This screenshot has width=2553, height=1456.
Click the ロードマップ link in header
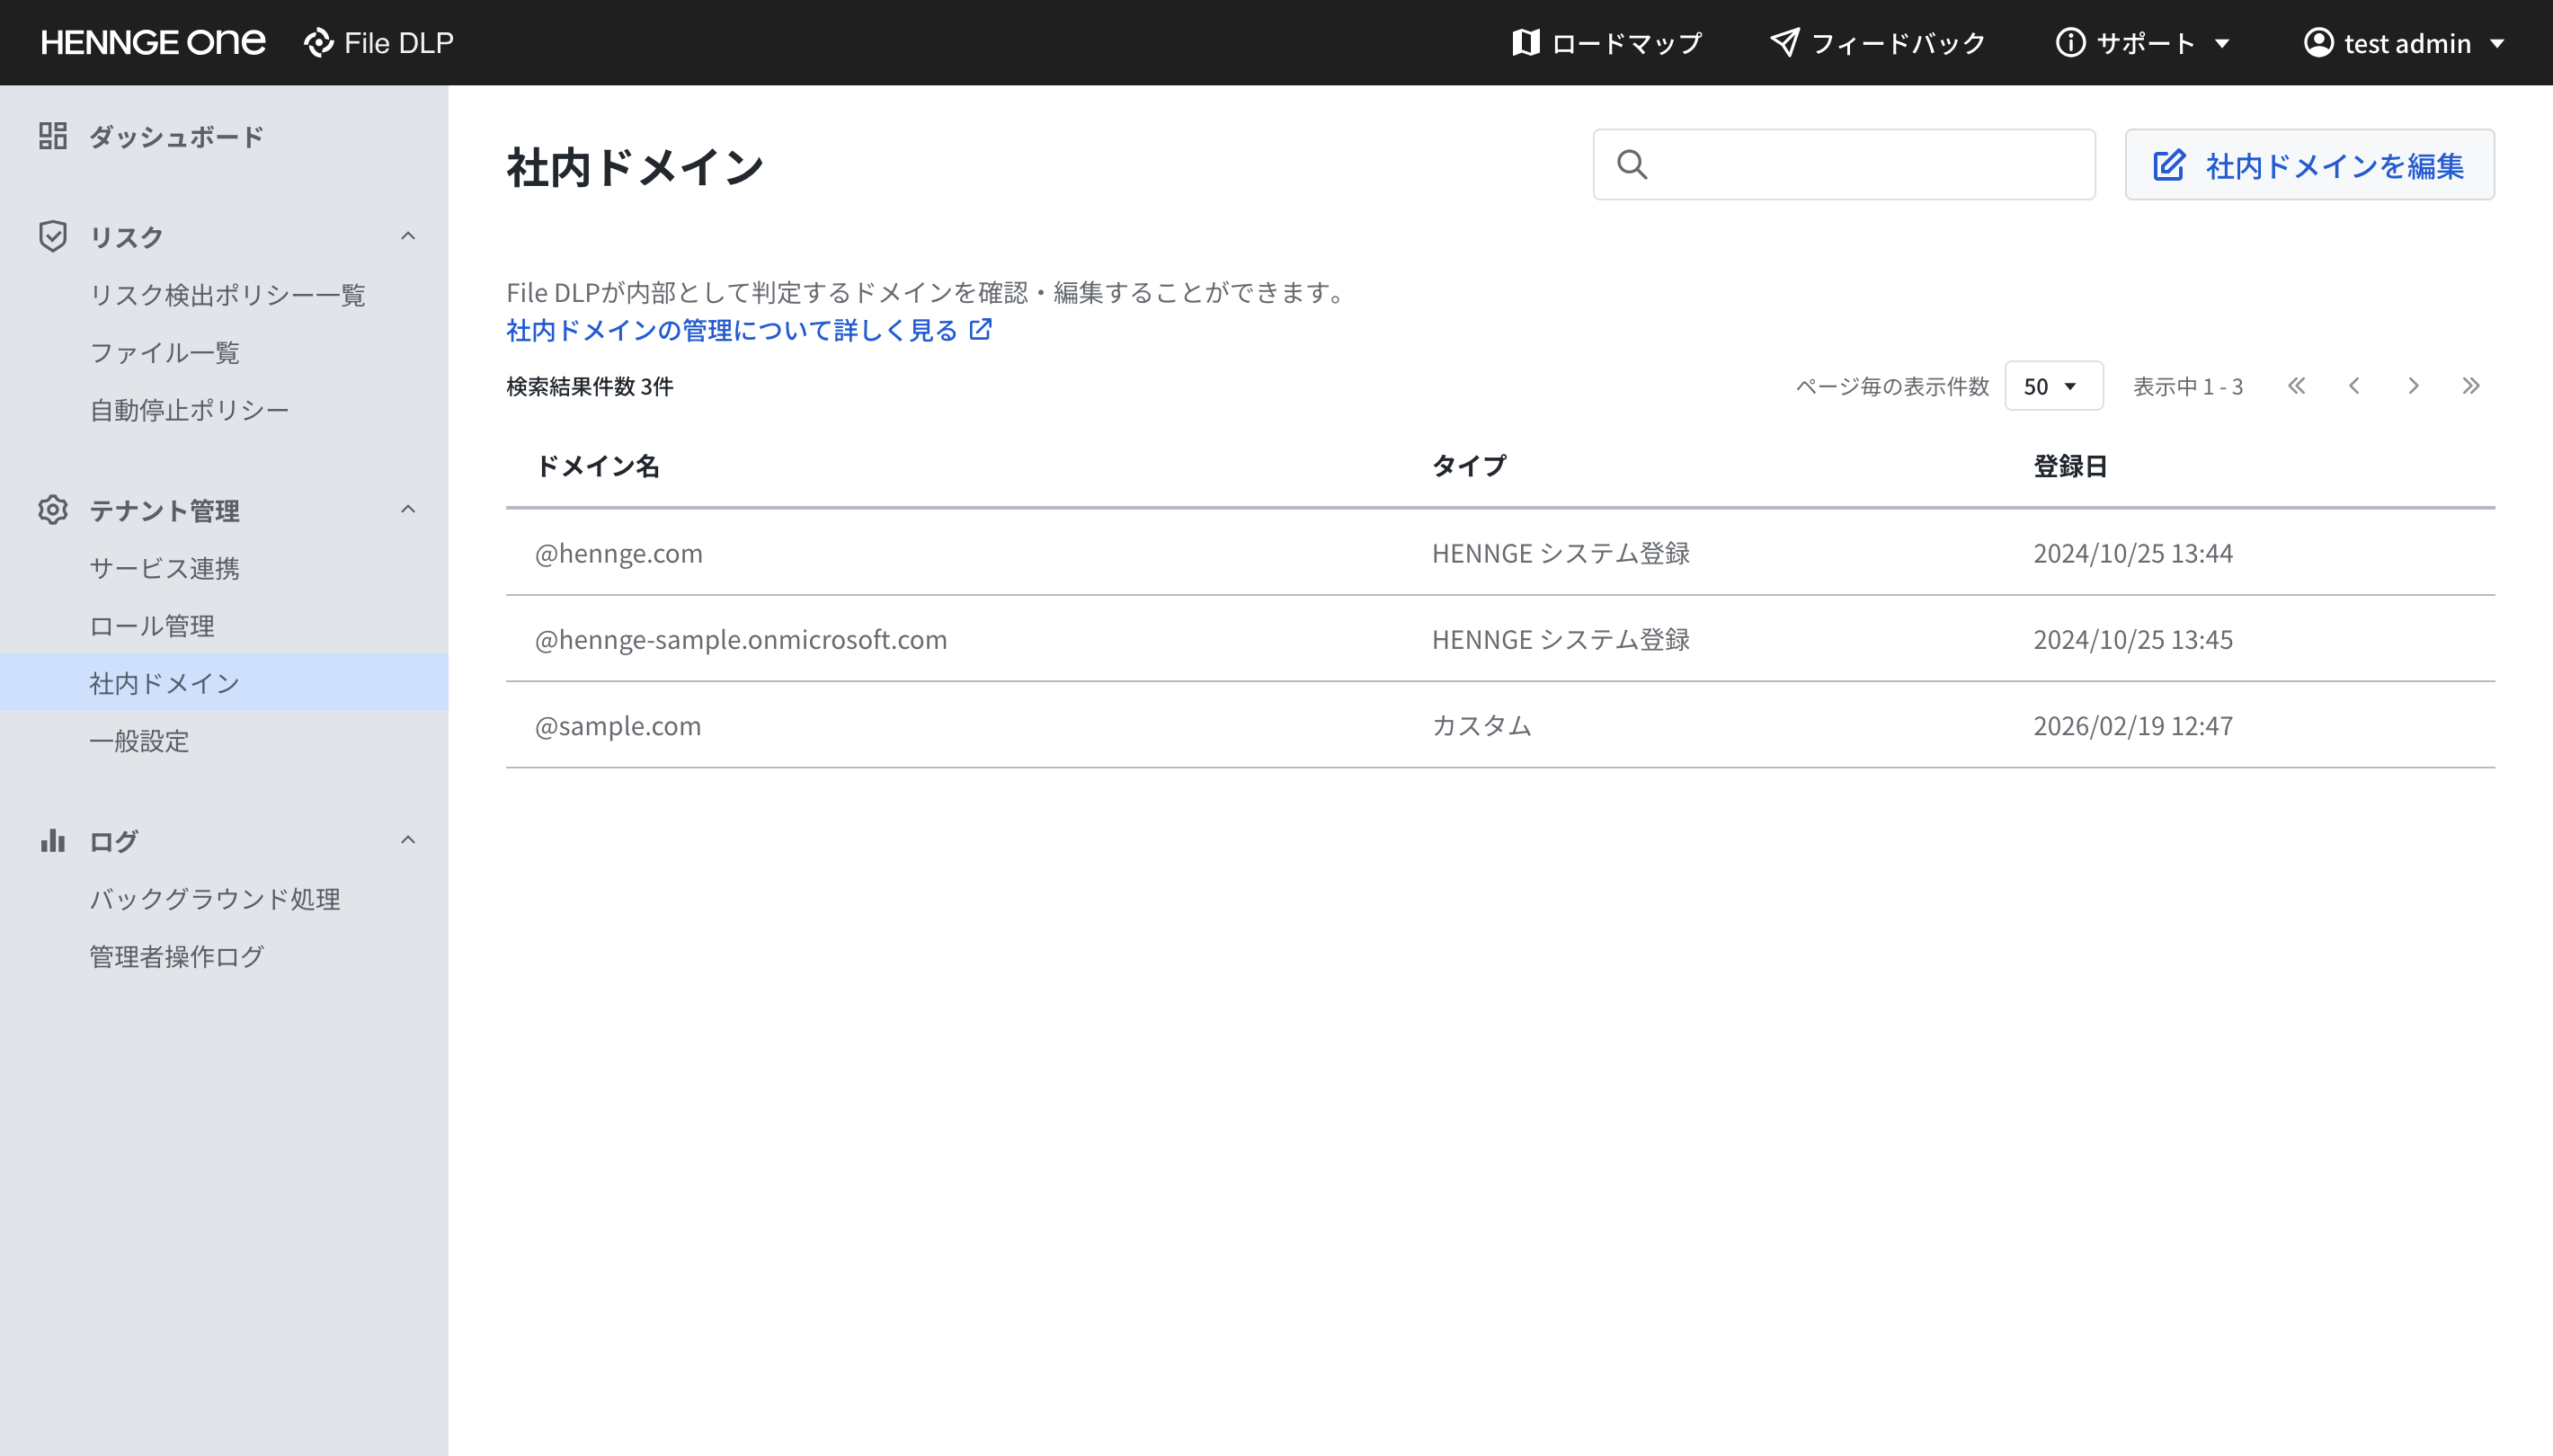[x=1626, y=43]
